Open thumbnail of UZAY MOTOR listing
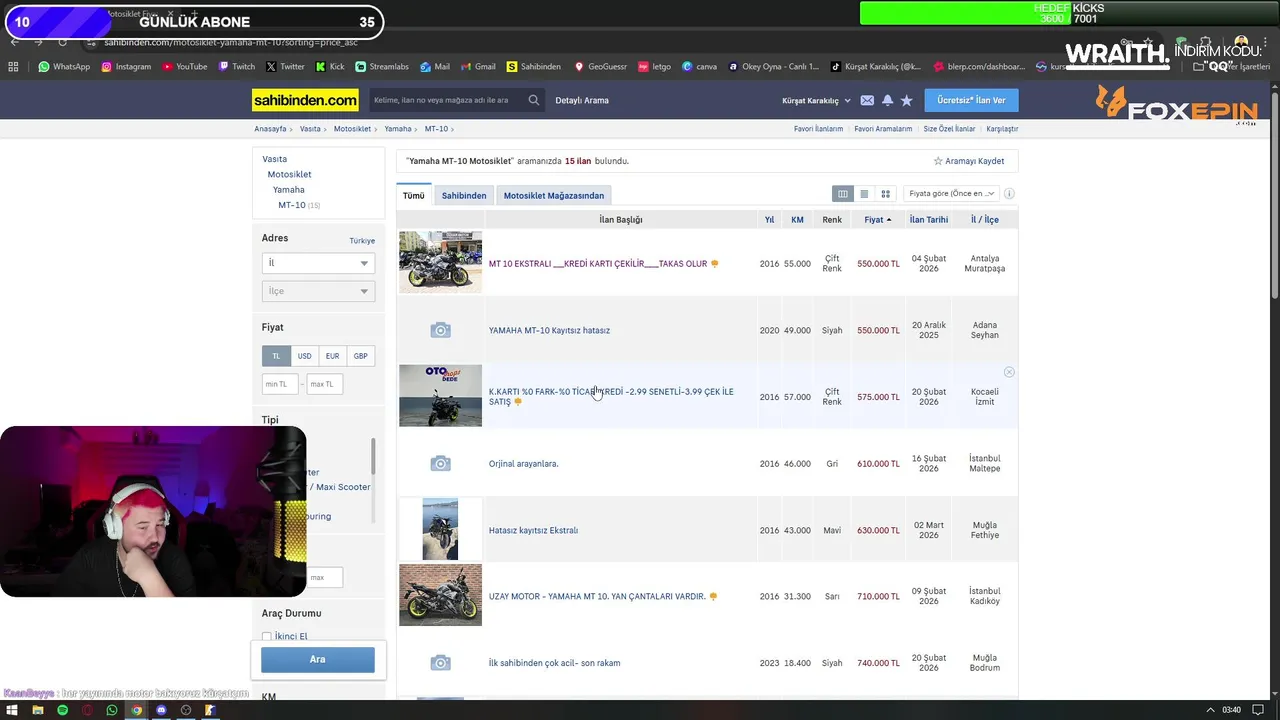The image size is (1280, 720). (x=440, y=596)
